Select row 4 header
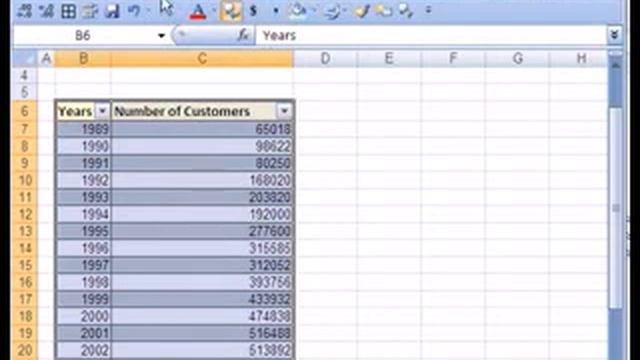640x360 pixels. click(x=25, y=76)
